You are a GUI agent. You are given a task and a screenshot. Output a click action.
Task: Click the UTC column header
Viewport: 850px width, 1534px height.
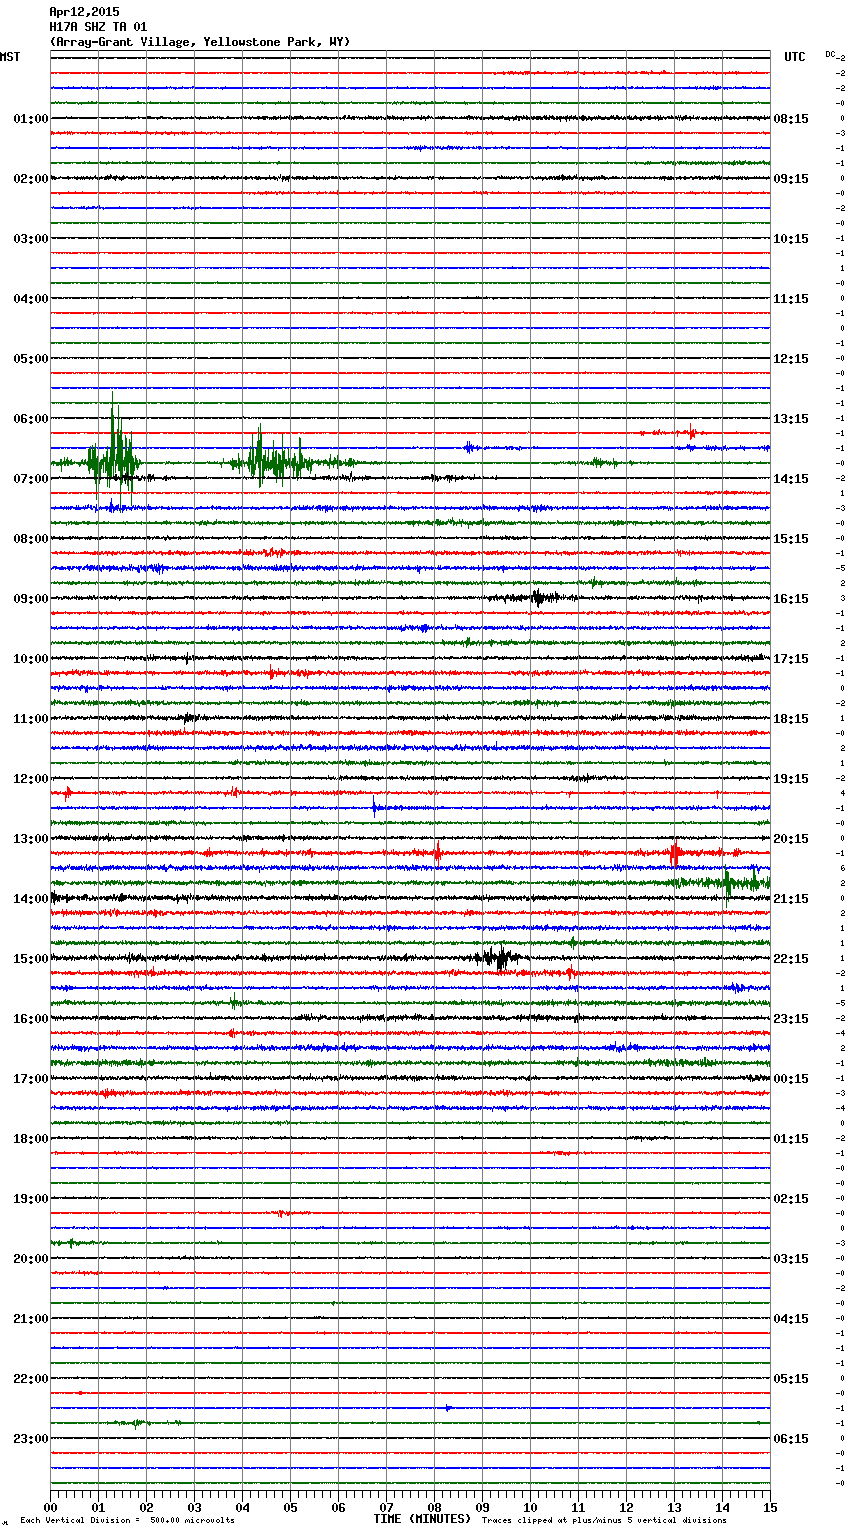point(794,57)
